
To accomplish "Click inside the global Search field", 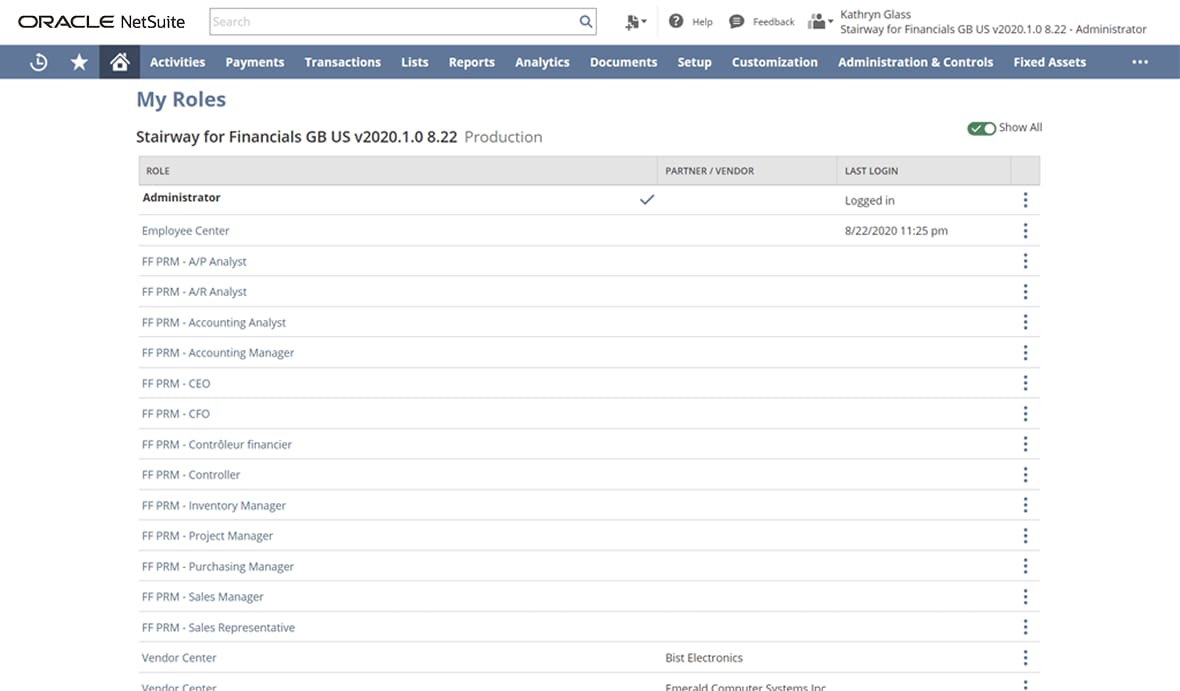I will [x=392, y=22].
